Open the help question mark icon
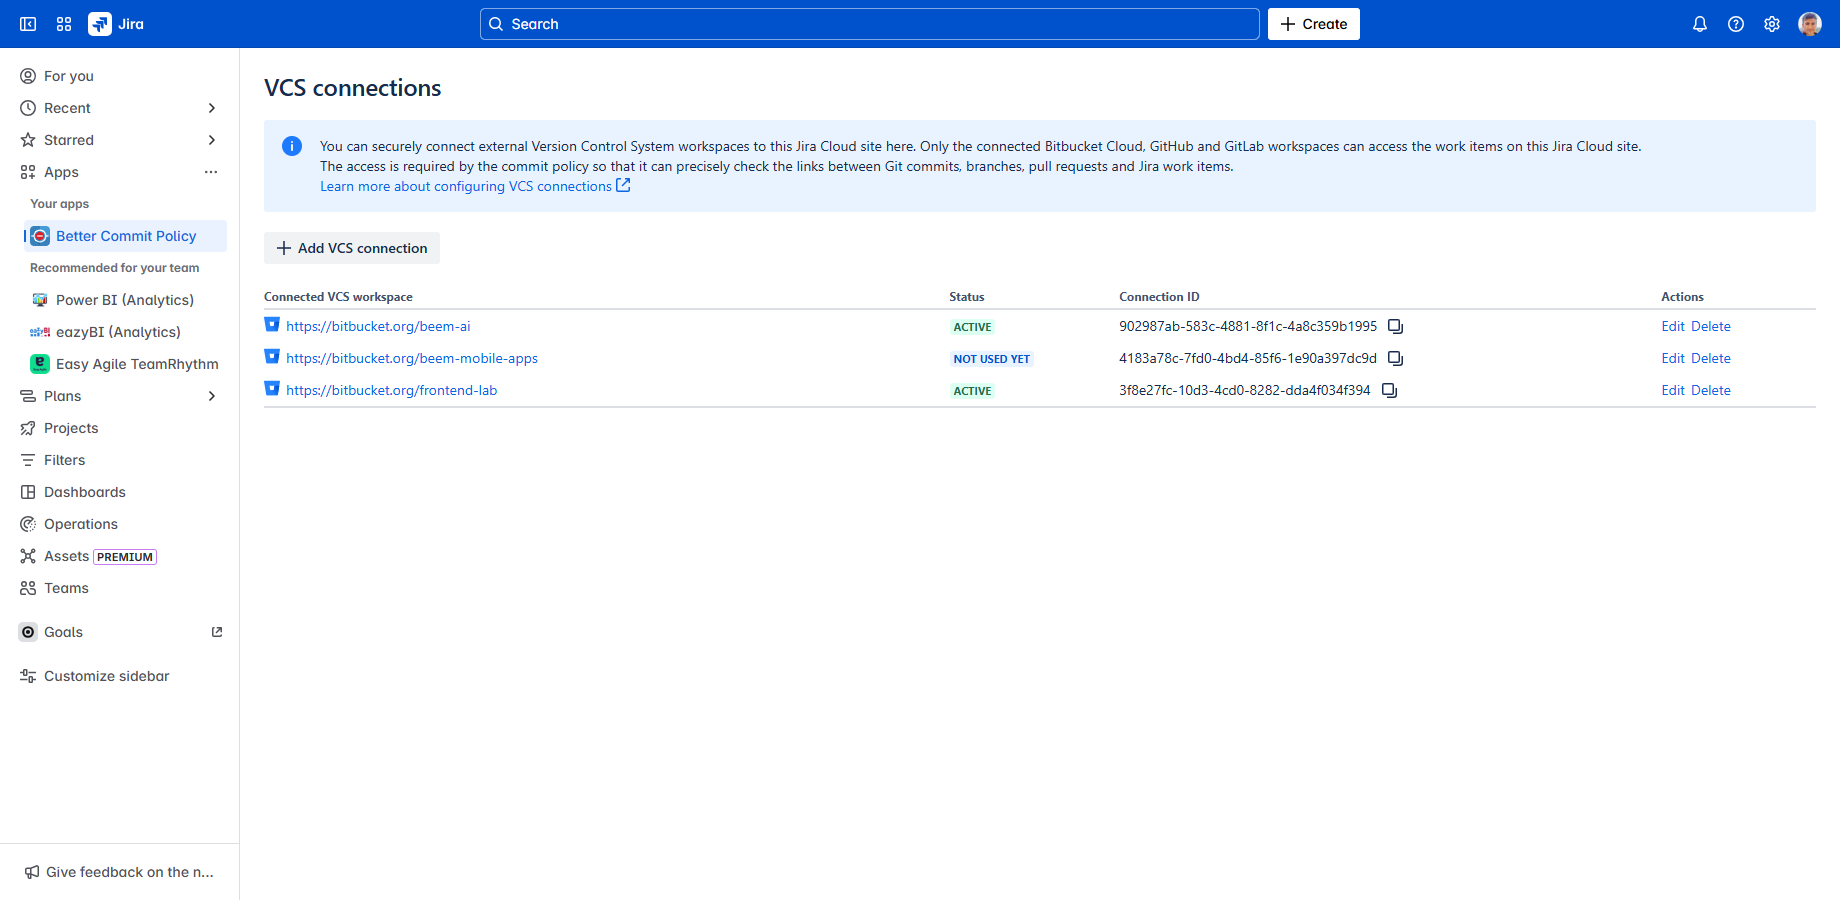 pyautogui.click(x=1736, y=24)
